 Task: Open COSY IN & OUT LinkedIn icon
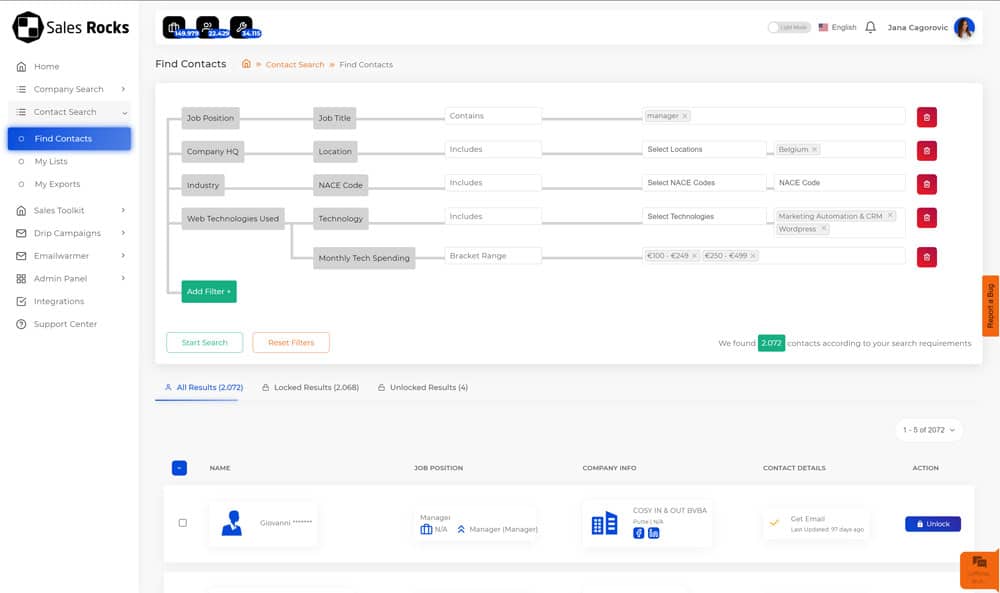coord(653,533)
